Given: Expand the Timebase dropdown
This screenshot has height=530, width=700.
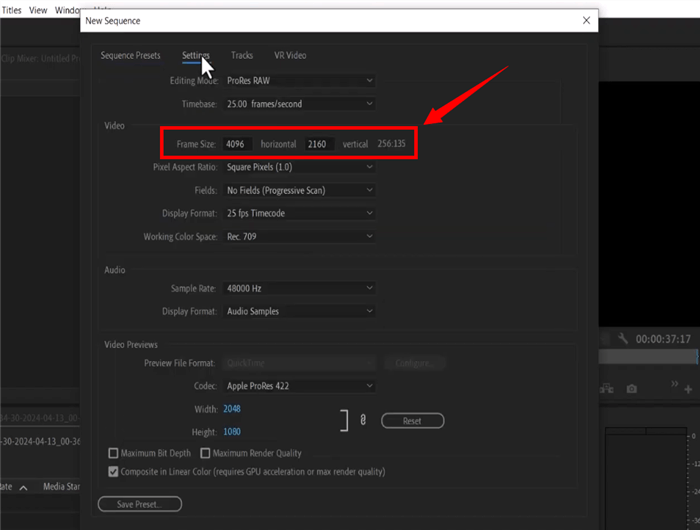Looking at the screenshot, I should 300,103.
